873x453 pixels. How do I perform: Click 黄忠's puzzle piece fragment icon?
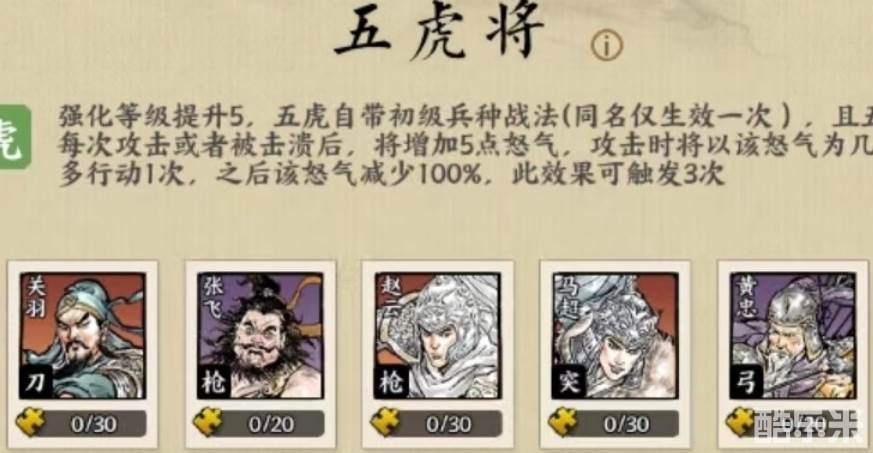[x=741, y=422]
